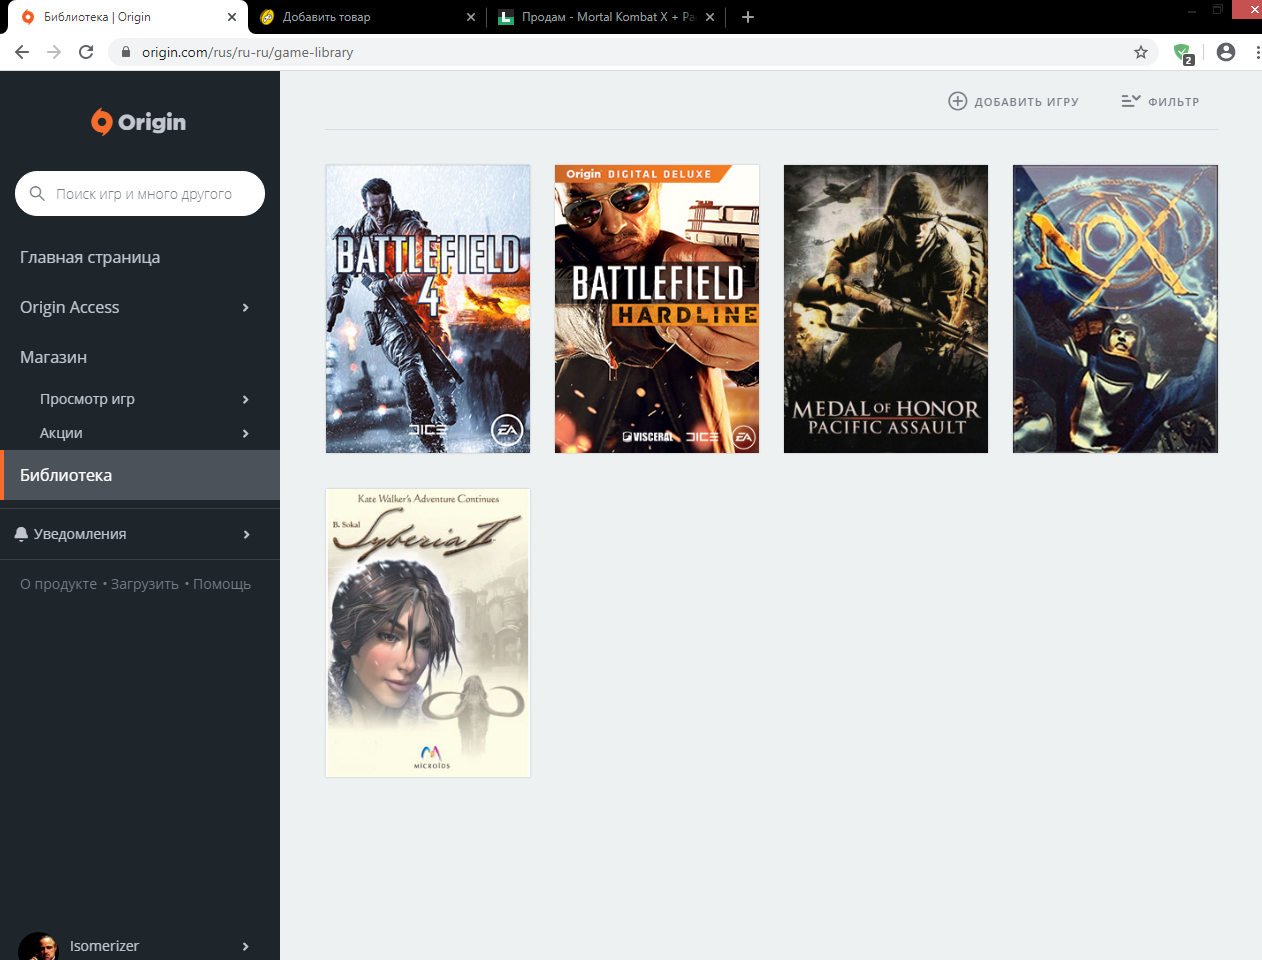Click the notifications bell icon
Image resolution: width=1262 pixels, height=960 pixels.
click(21, 534)
